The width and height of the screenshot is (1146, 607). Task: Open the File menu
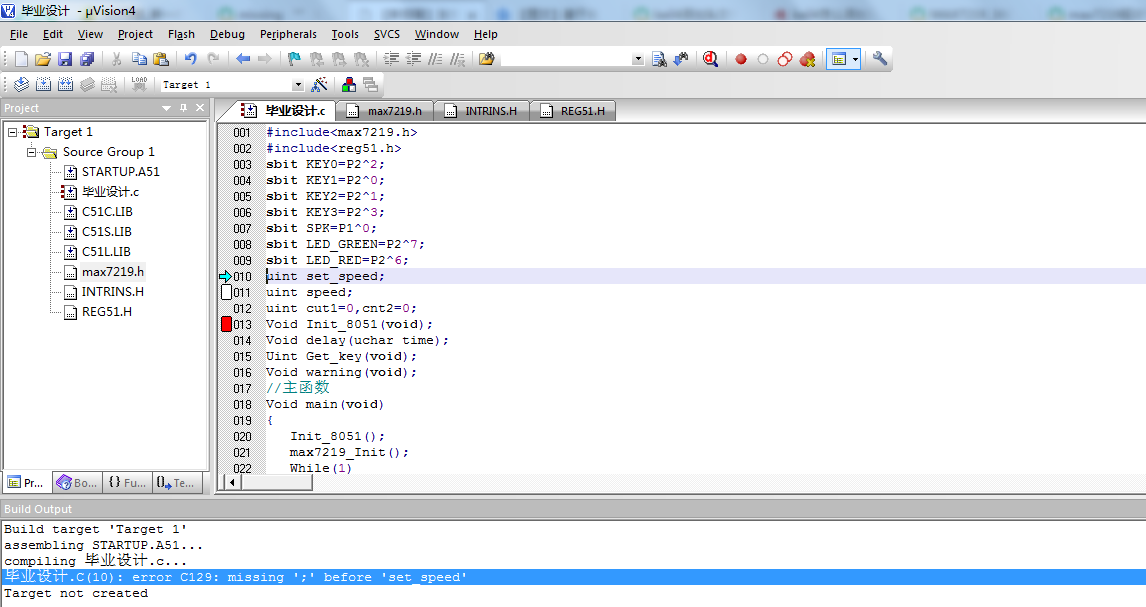(x=19, y=34)
